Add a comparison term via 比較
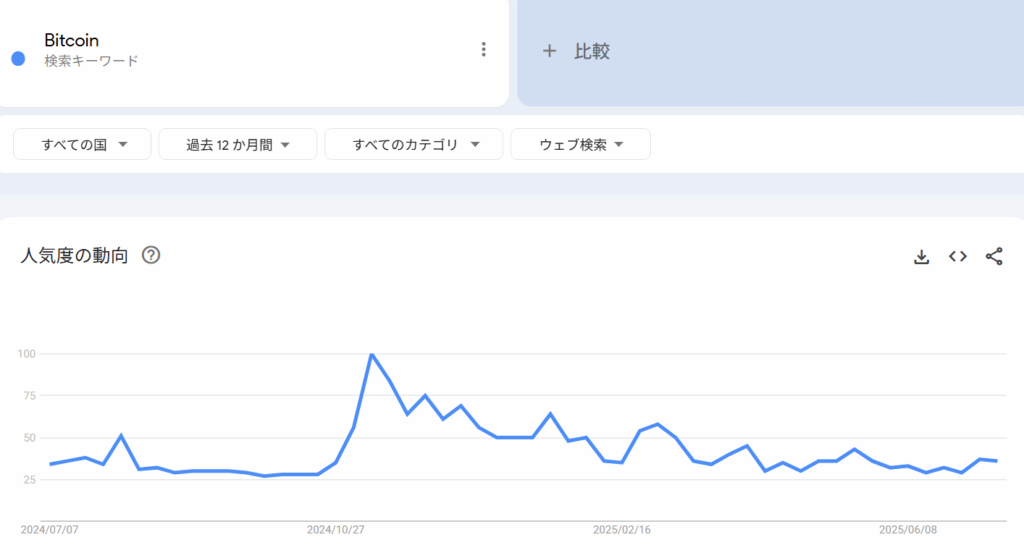This screenshot has width=1024, height=553. coord(592,51)
